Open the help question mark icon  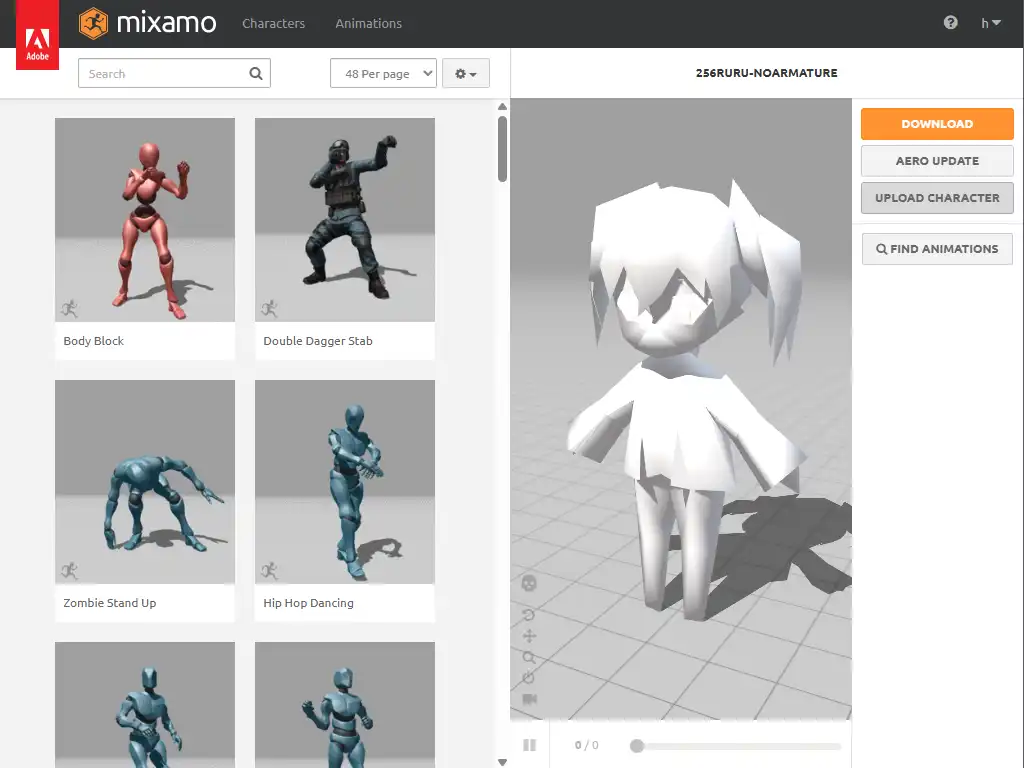click(x=950, y=23)
